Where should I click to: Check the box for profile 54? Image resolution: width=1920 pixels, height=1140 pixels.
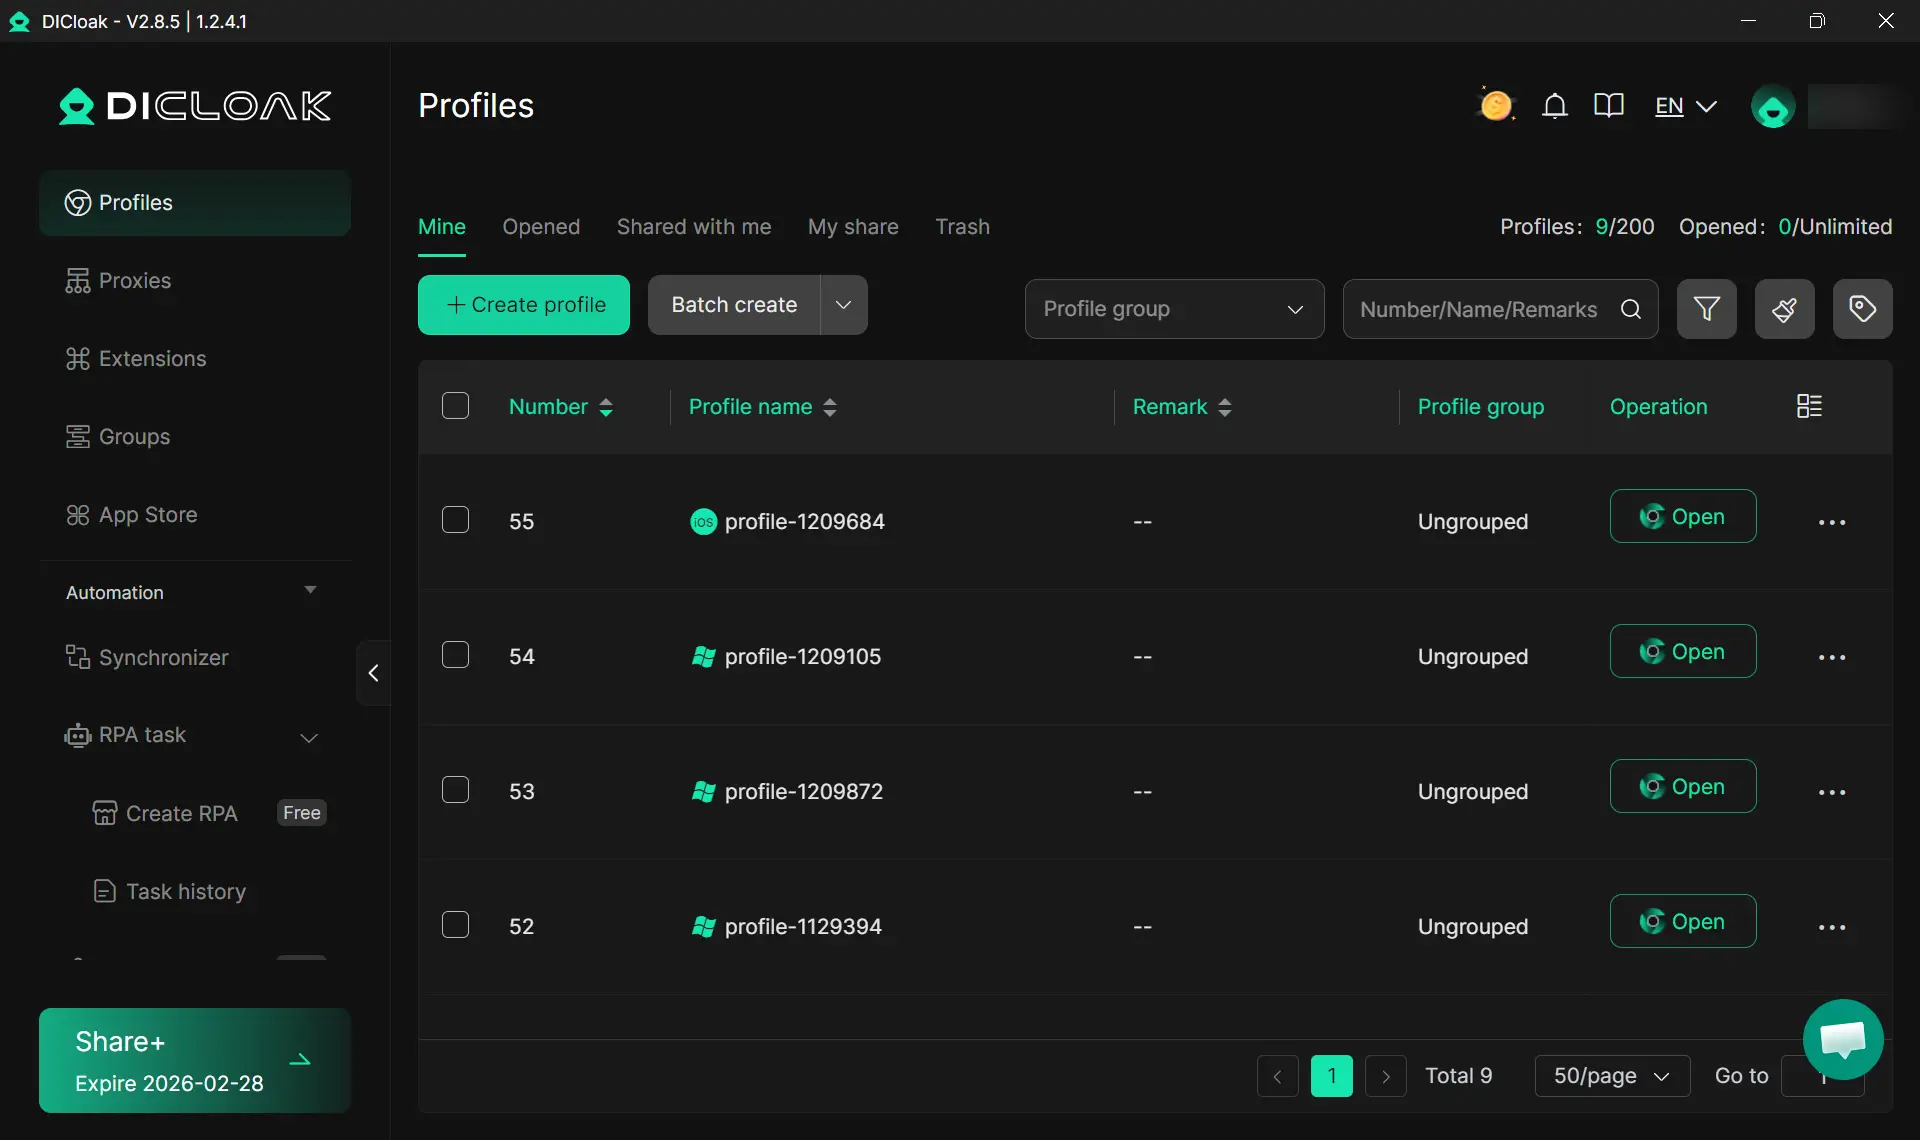click(x=455, y=655)
